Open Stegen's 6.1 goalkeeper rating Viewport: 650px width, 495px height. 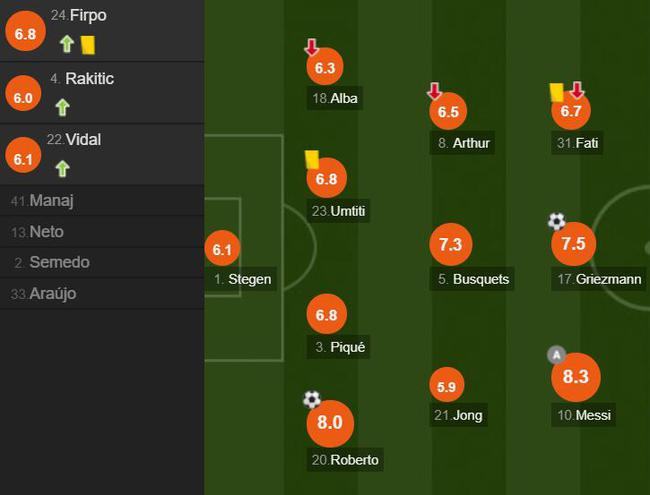(222, 250)
